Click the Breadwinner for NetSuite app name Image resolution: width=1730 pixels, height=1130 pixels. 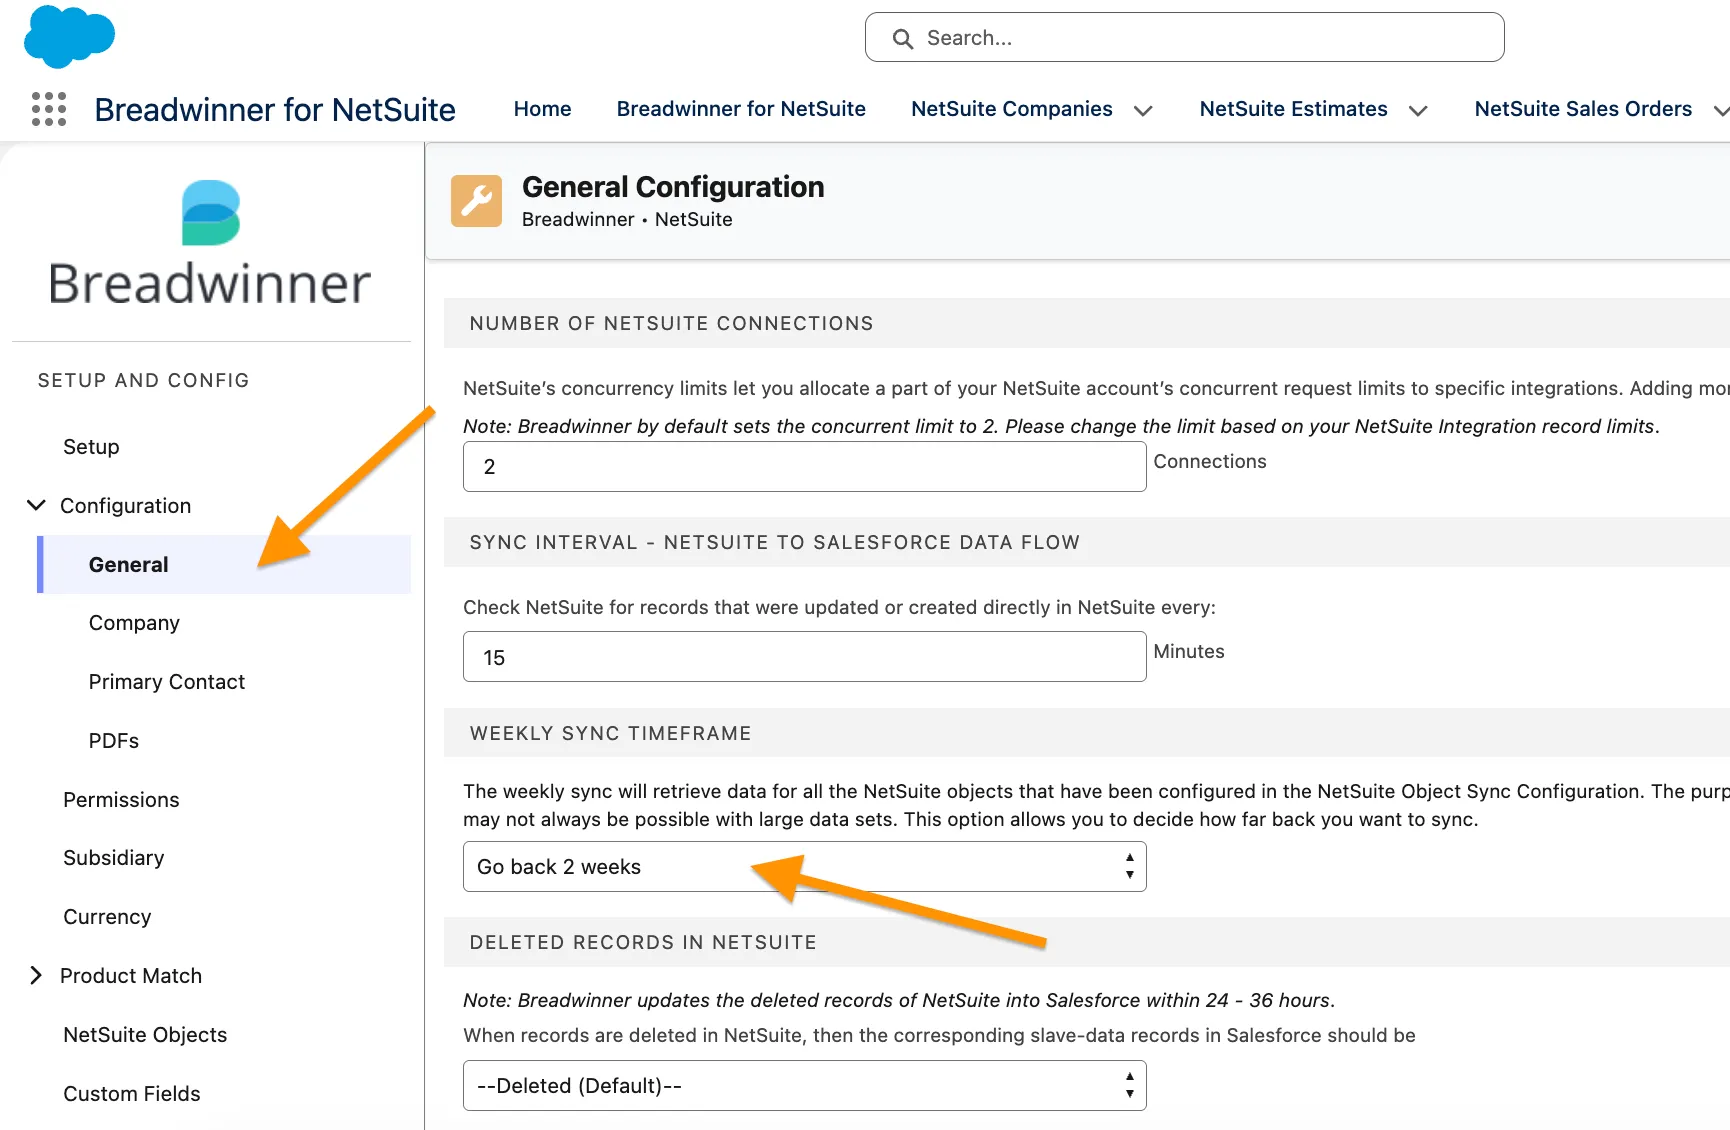point(275,109)
